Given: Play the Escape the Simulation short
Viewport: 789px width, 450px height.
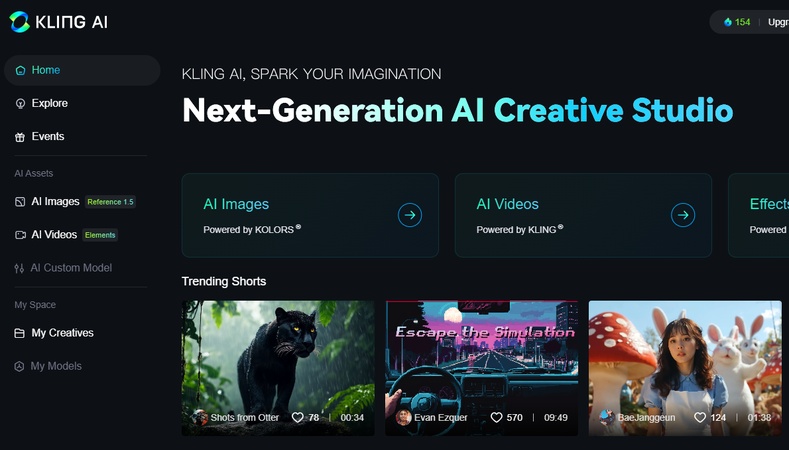Looking at the screenshot, I should tap(482, 368).
